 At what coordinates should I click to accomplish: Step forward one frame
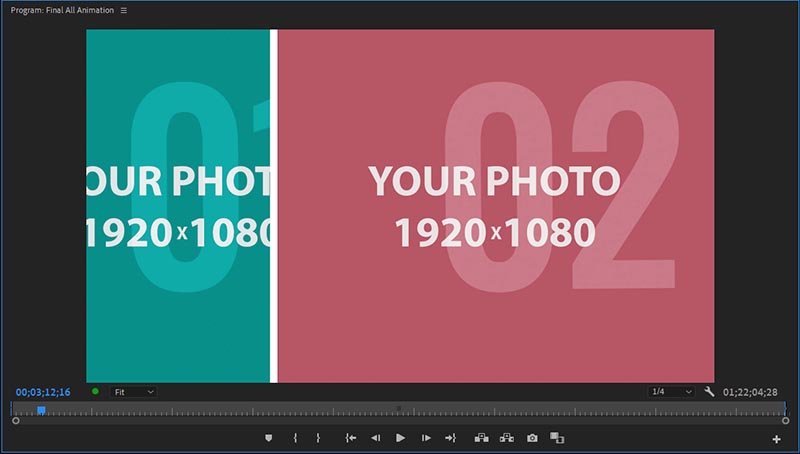tap(426, 438)
